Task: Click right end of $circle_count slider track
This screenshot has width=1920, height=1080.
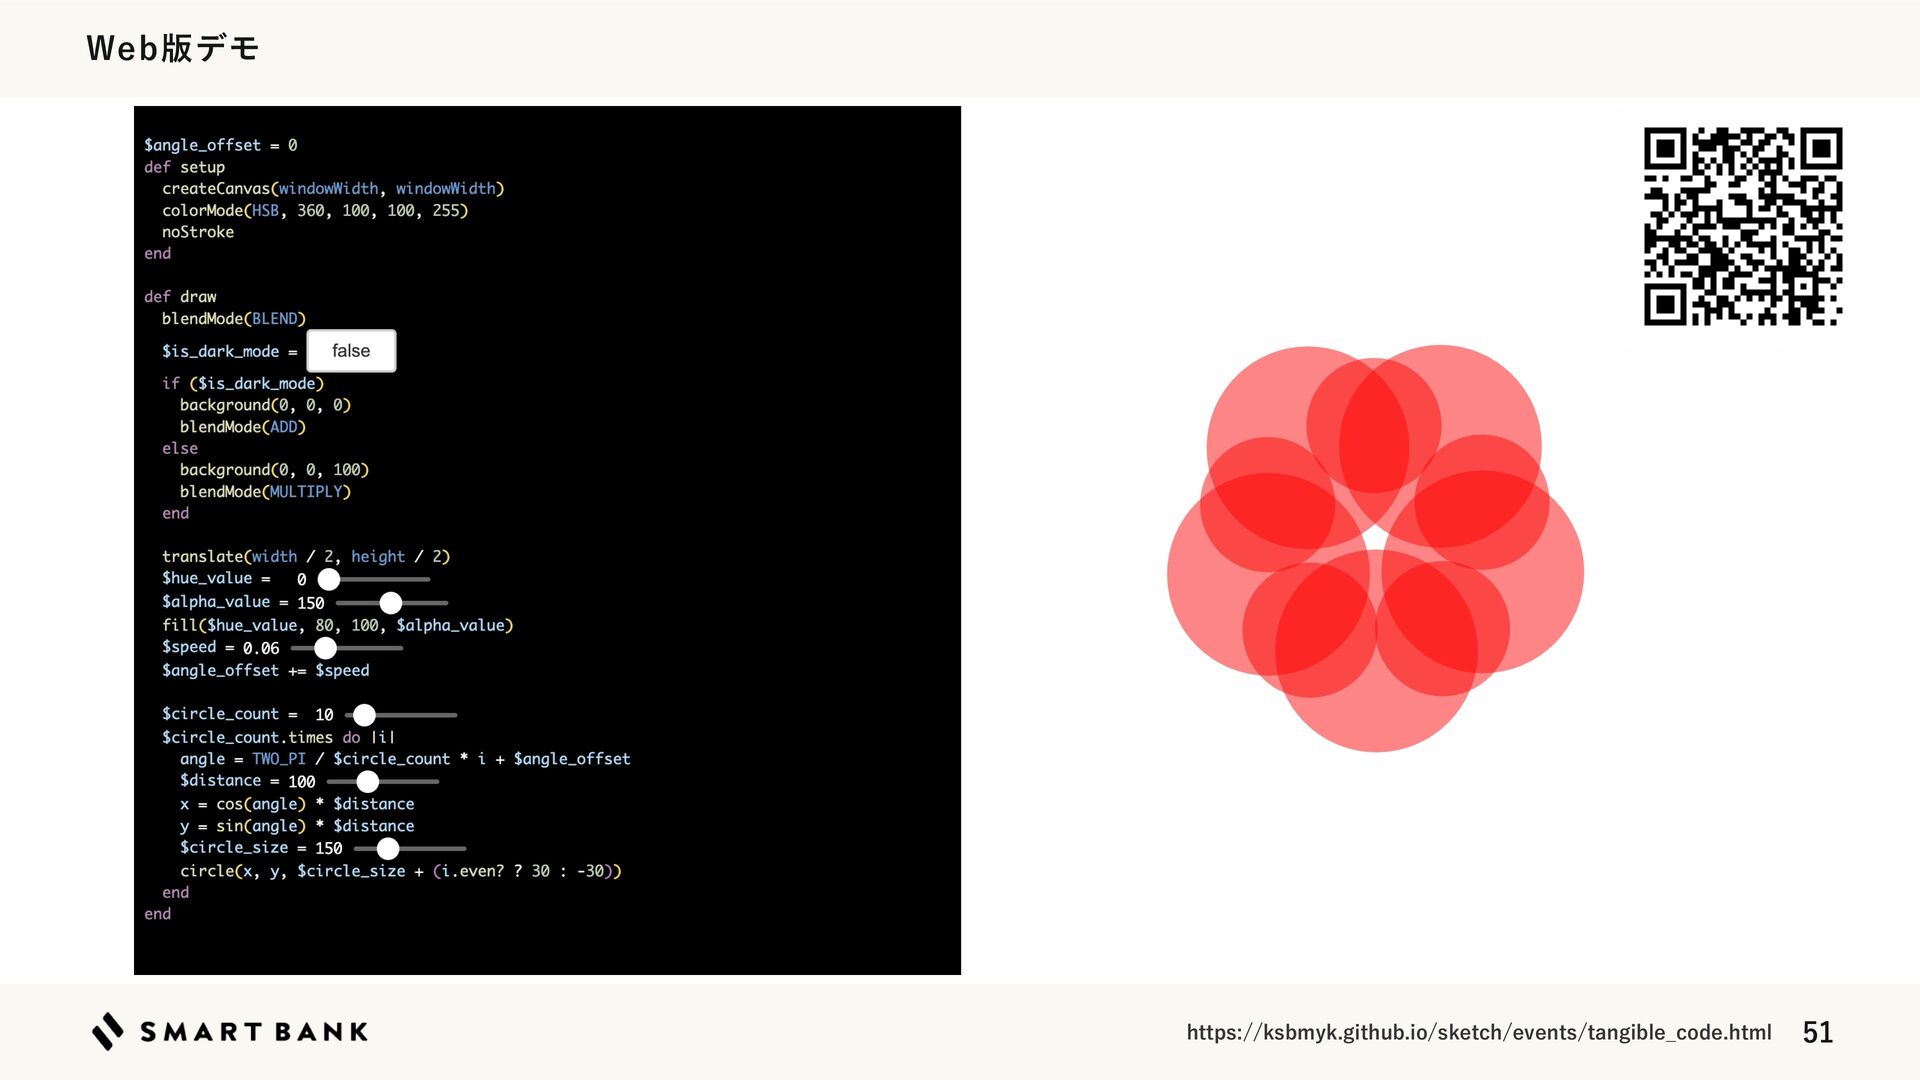Action: tap(453, 715)
